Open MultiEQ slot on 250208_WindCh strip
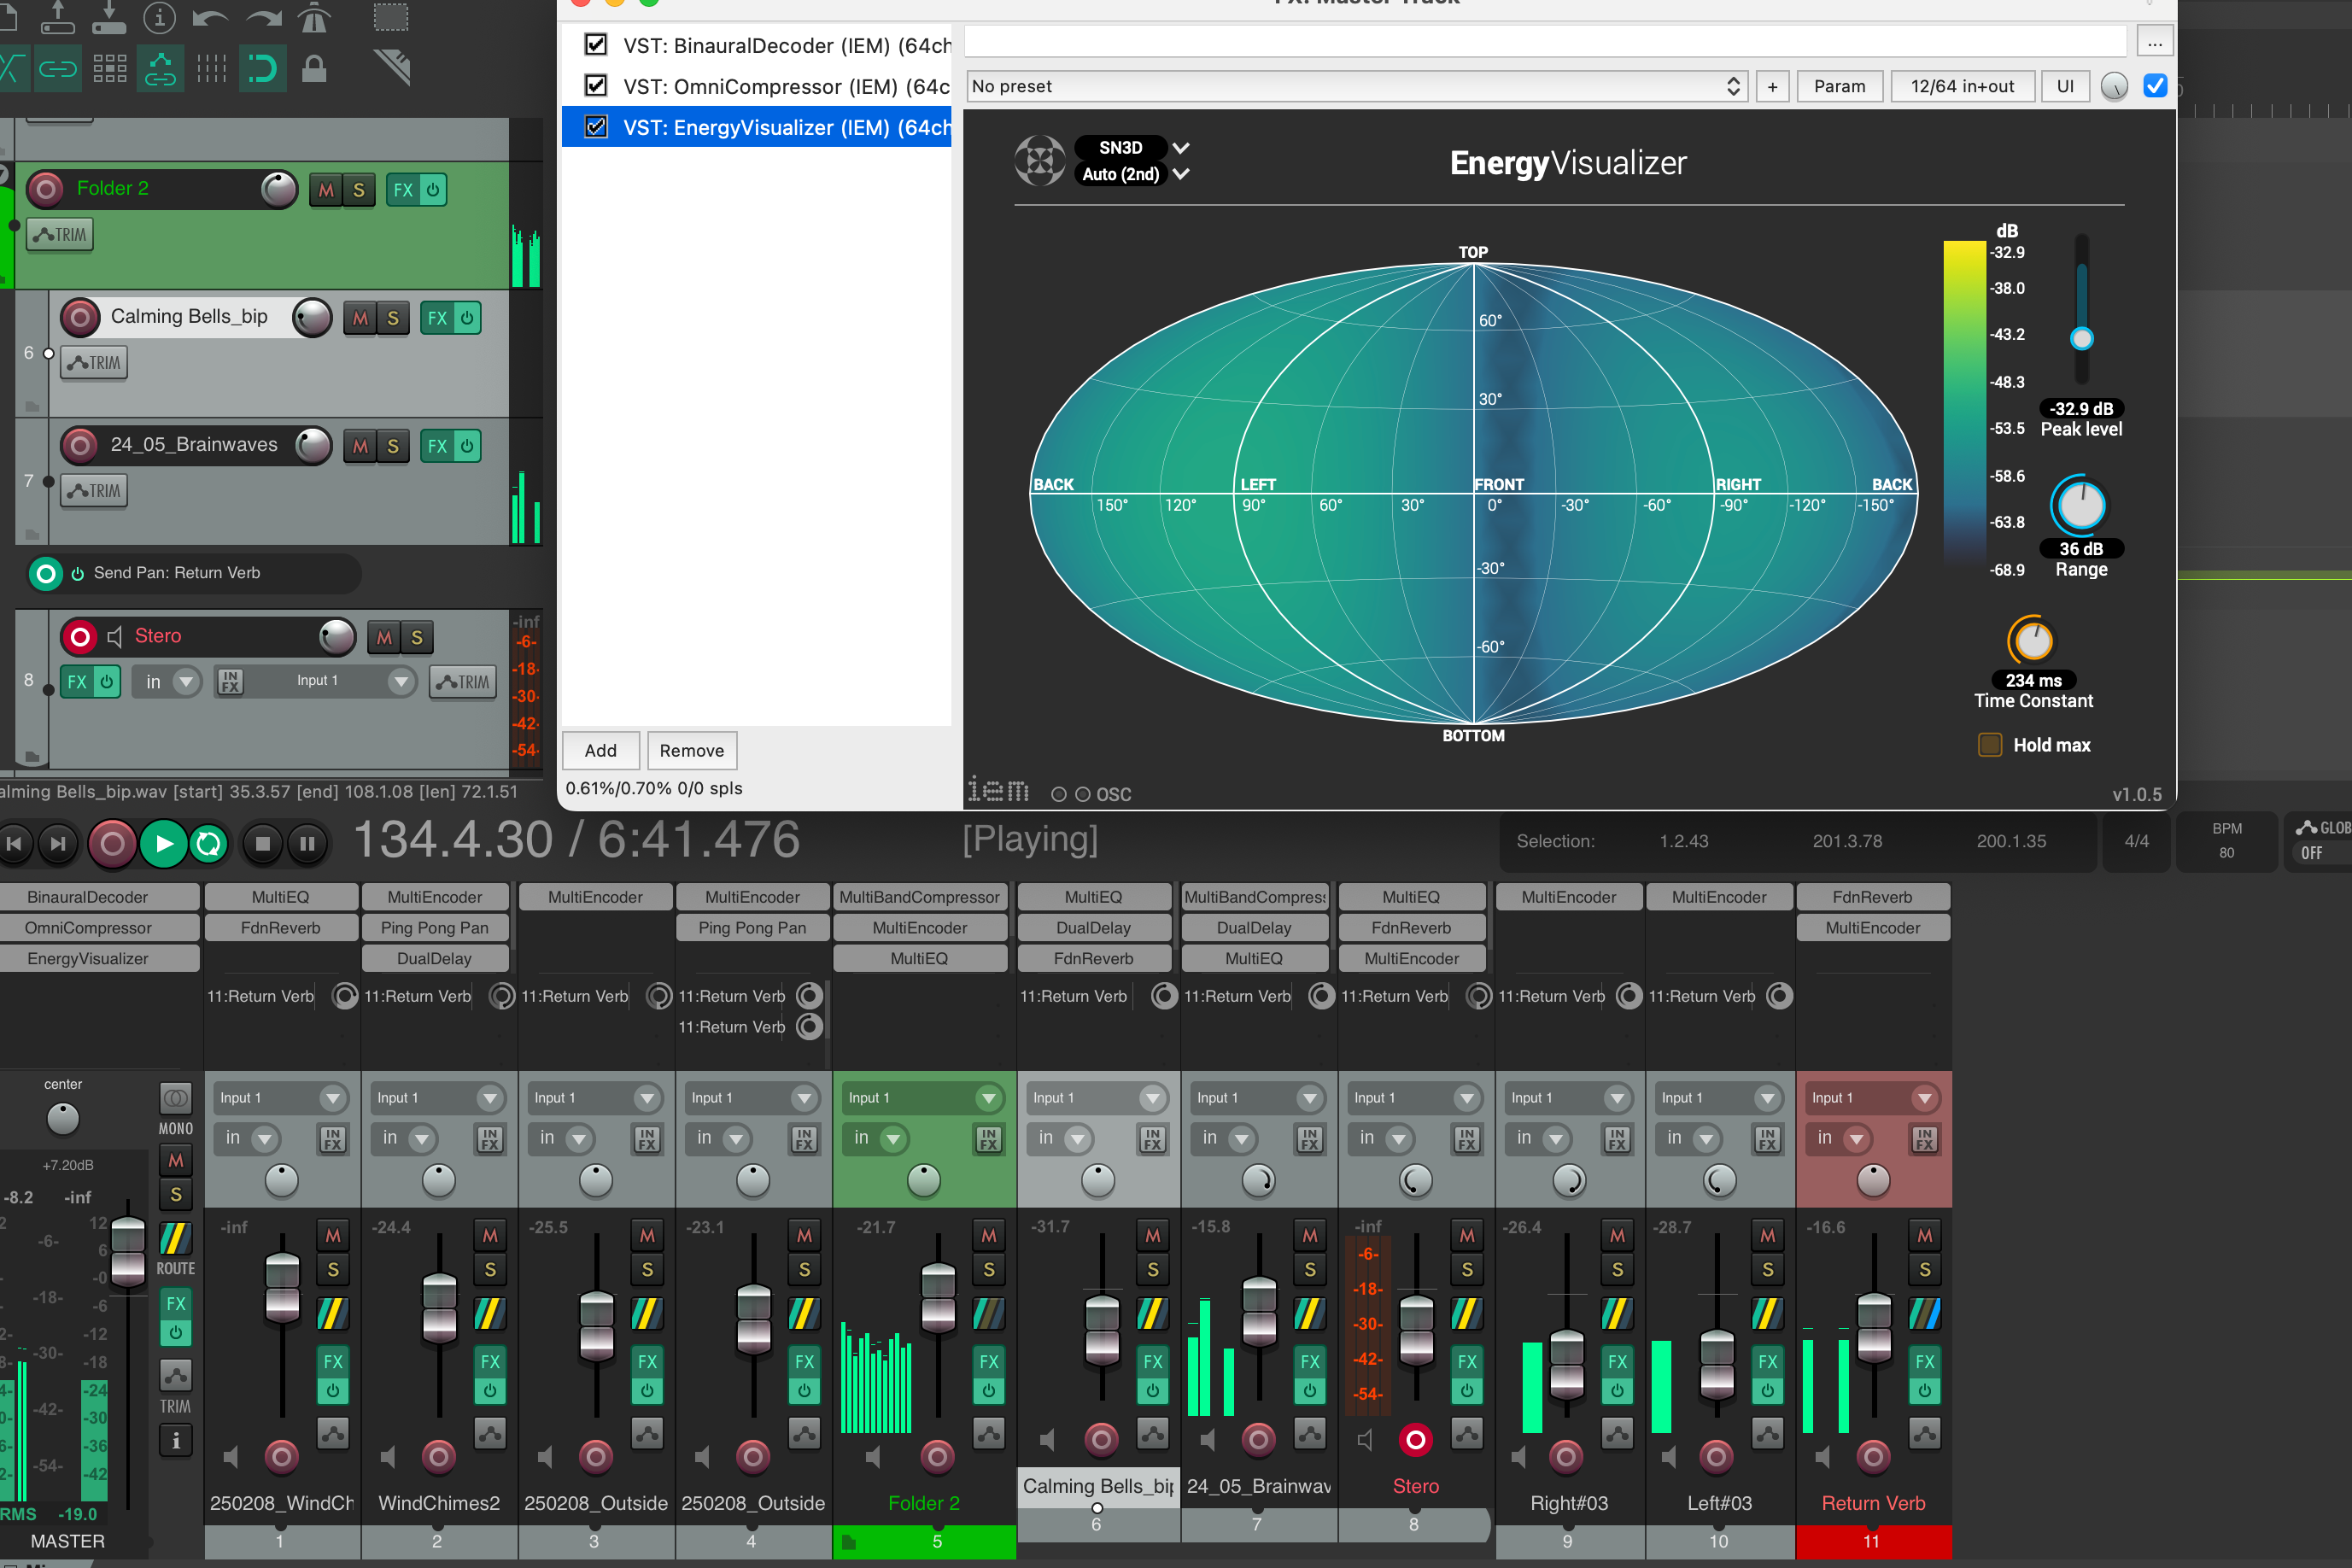Screen dimensions: 2352x1568 [x=280, y=897]
